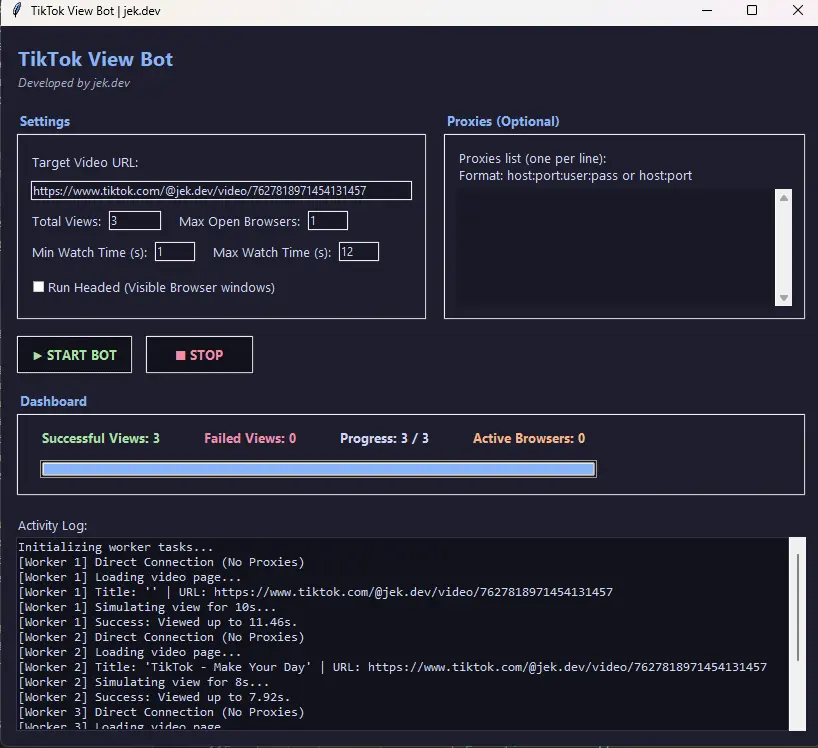Image resolution: width=818 pixels, height=748 pixels.
Task: Click the Activity Log: label
Action: (53, 525)
